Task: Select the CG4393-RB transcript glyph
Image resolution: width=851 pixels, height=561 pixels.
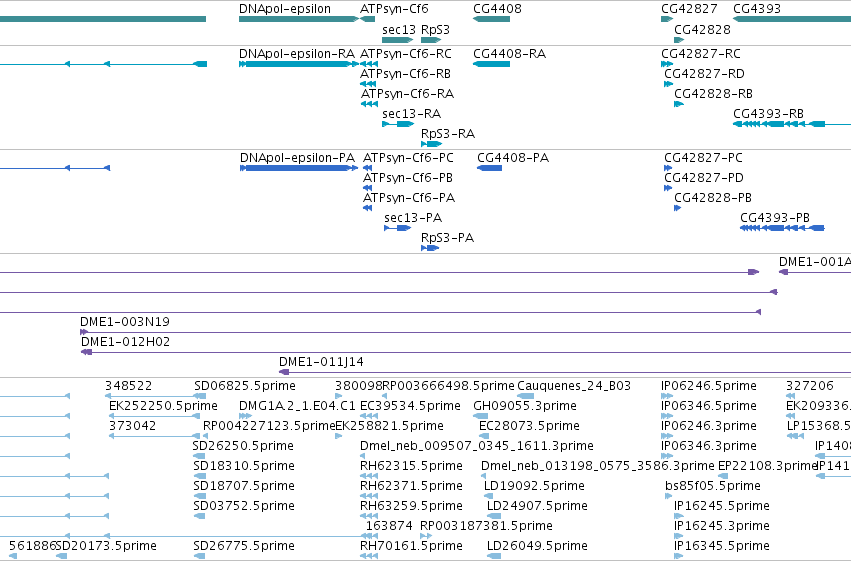Action: coord(779,124)
